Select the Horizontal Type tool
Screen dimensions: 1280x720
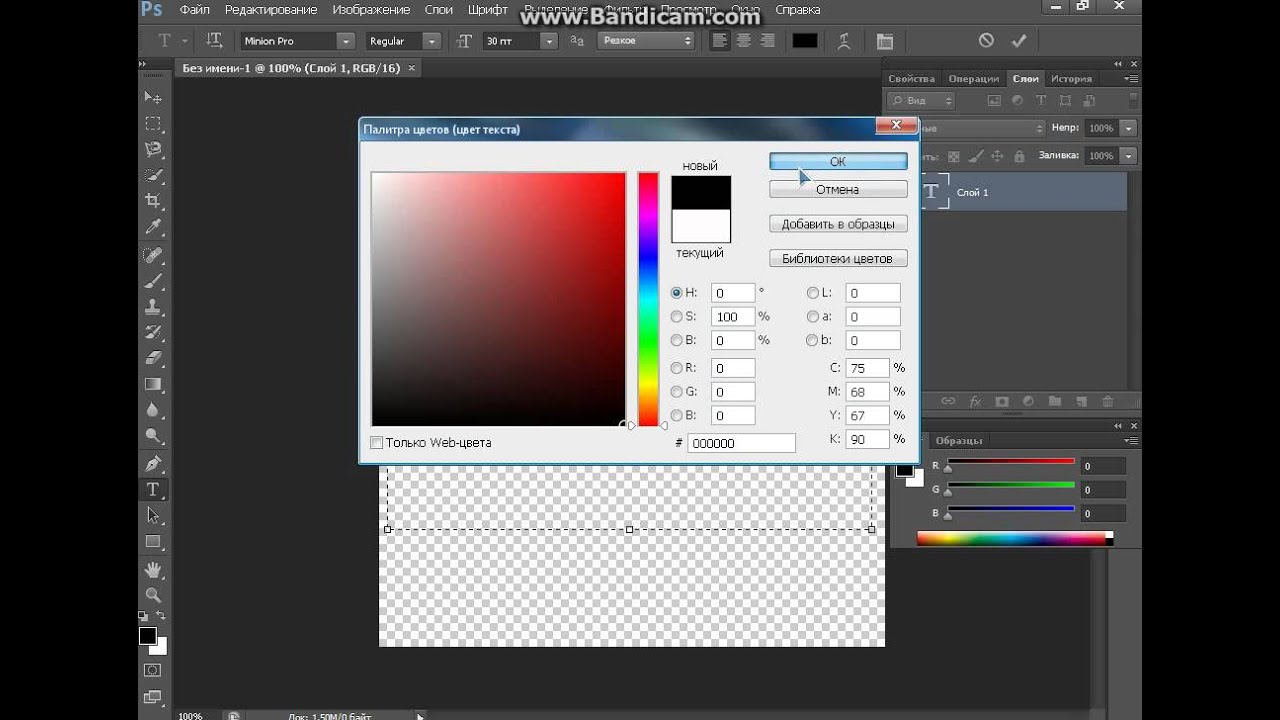153,490
